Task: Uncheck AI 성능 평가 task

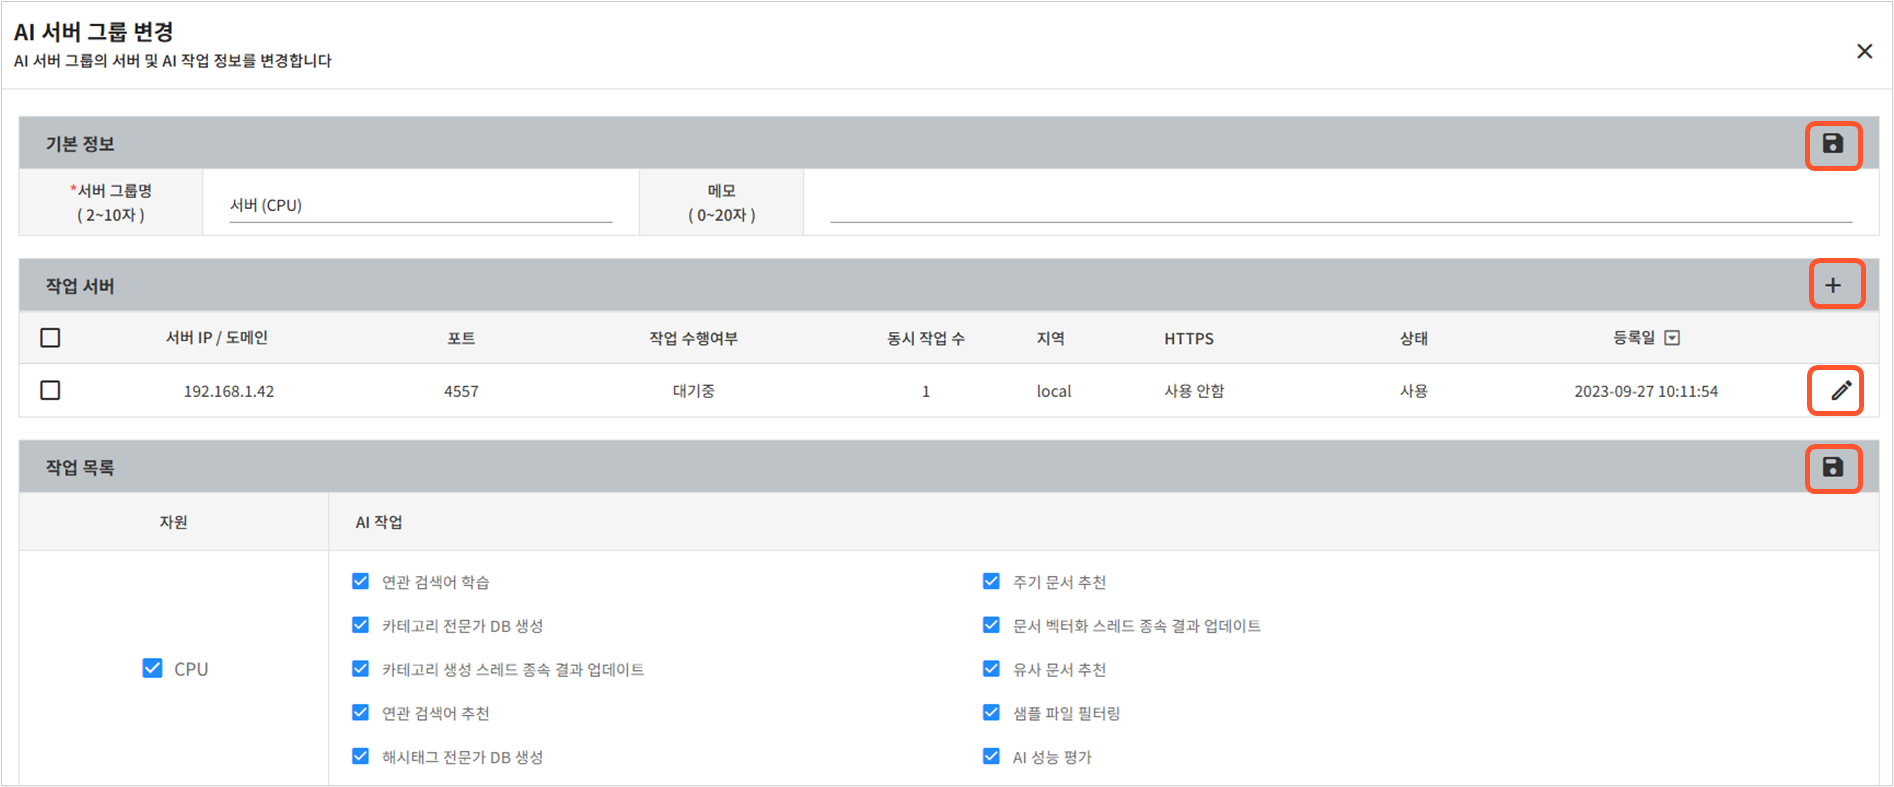Action: (x=991, y=756)
